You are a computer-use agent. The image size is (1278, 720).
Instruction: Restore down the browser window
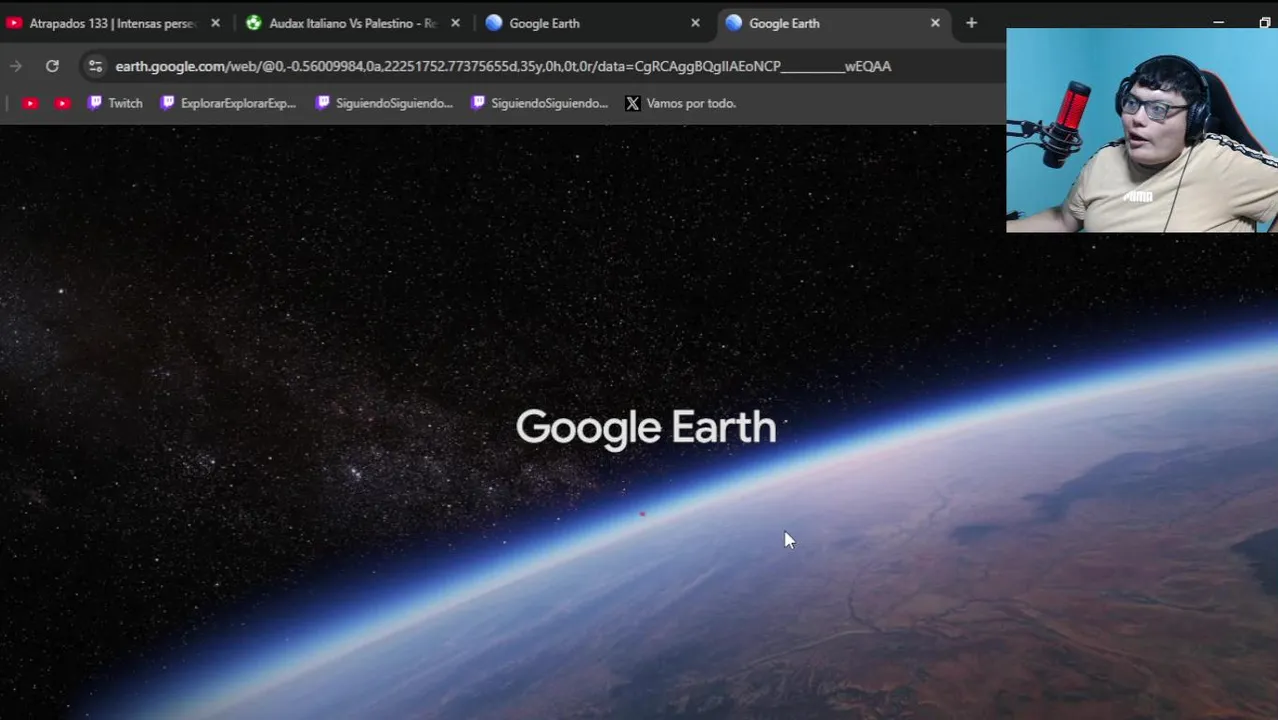(1265, 23)
